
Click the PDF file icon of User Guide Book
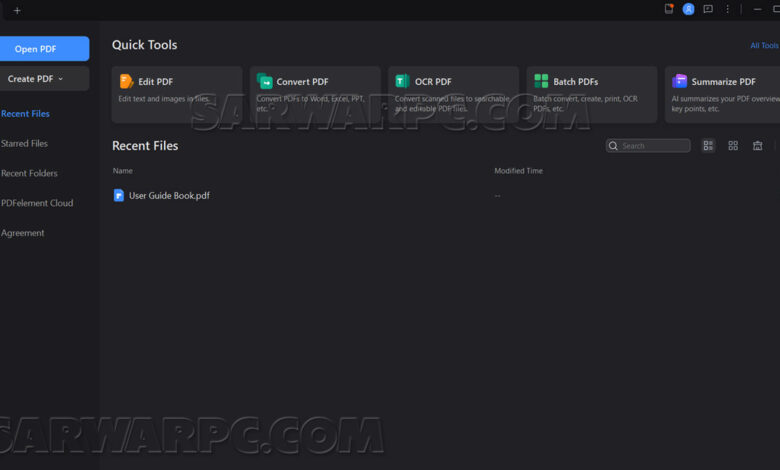click(118, 195)
